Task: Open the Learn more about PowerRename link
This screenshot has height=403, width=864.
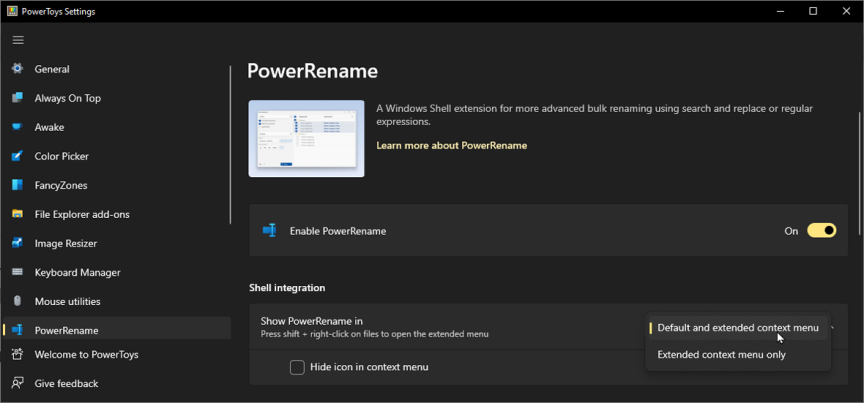Action: coord(451,146)
